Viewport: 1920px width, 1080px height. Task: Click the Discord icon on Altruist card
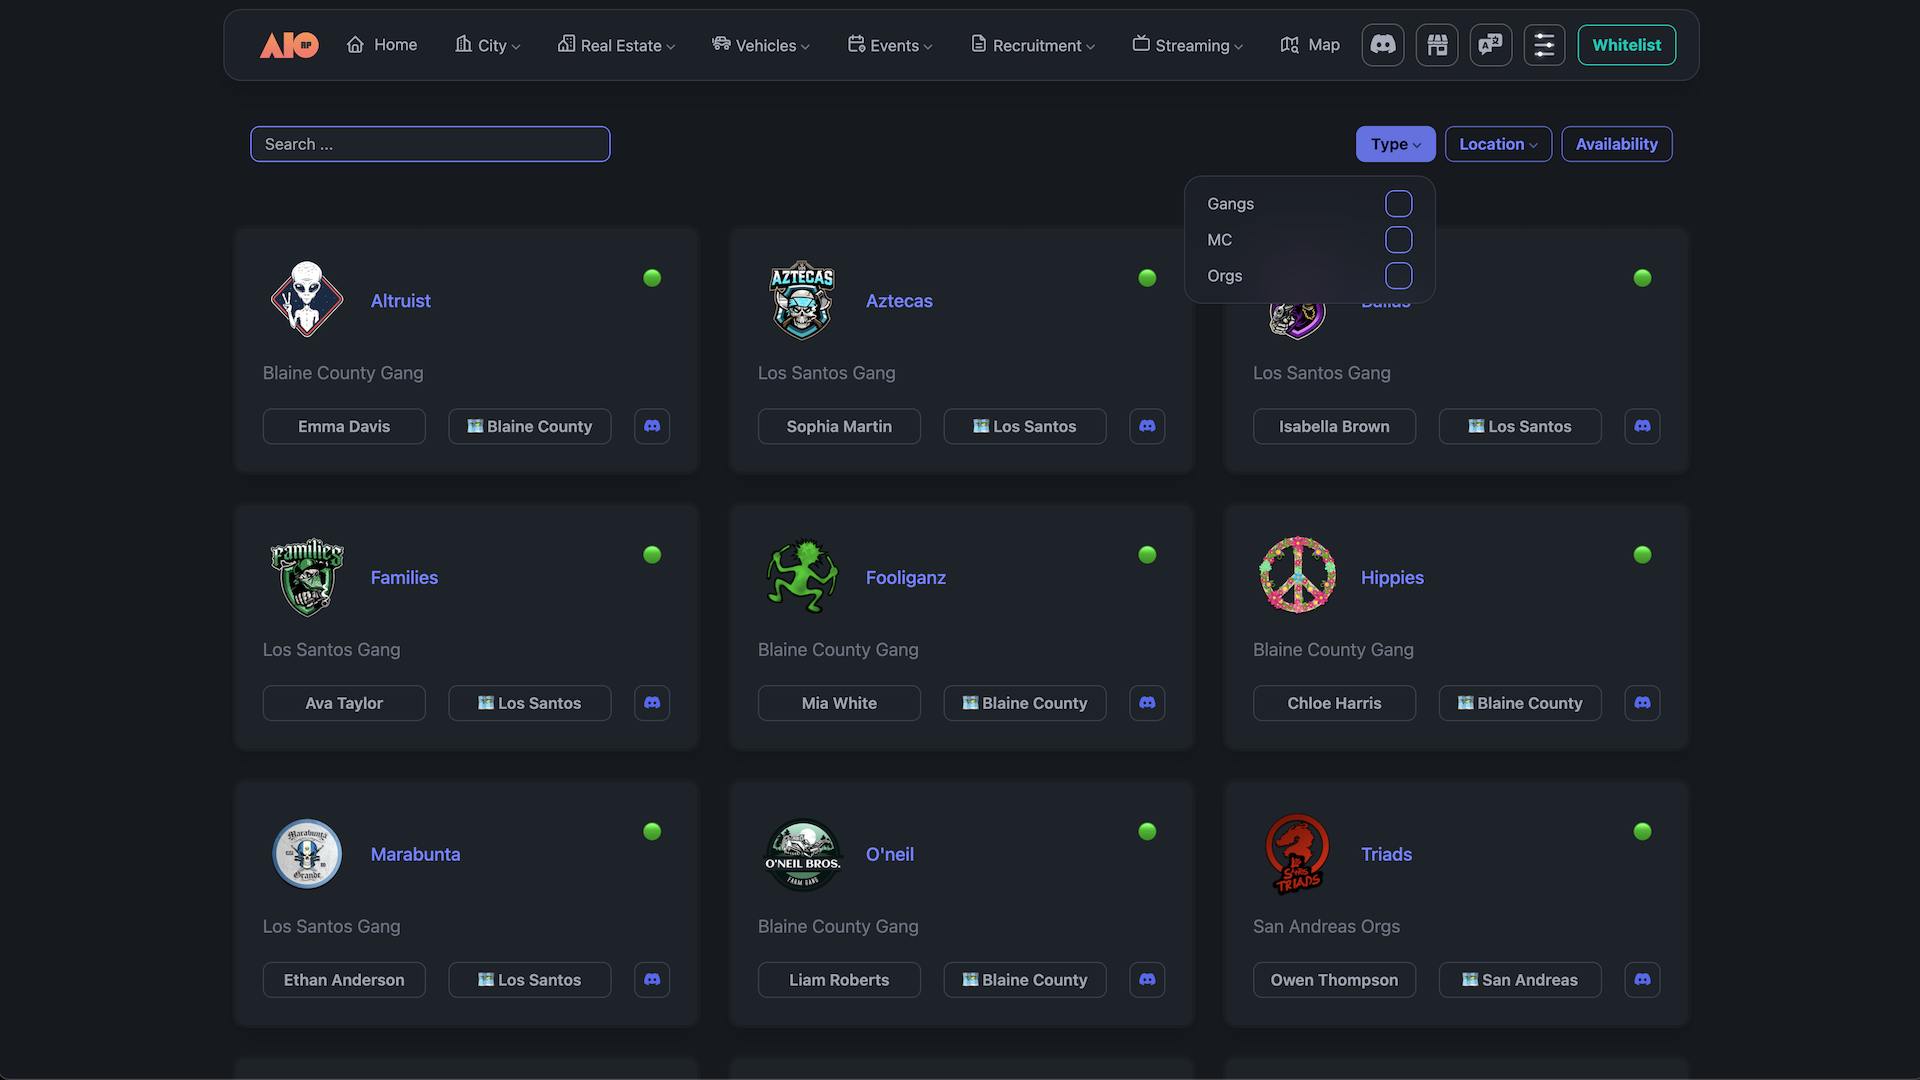652,426
